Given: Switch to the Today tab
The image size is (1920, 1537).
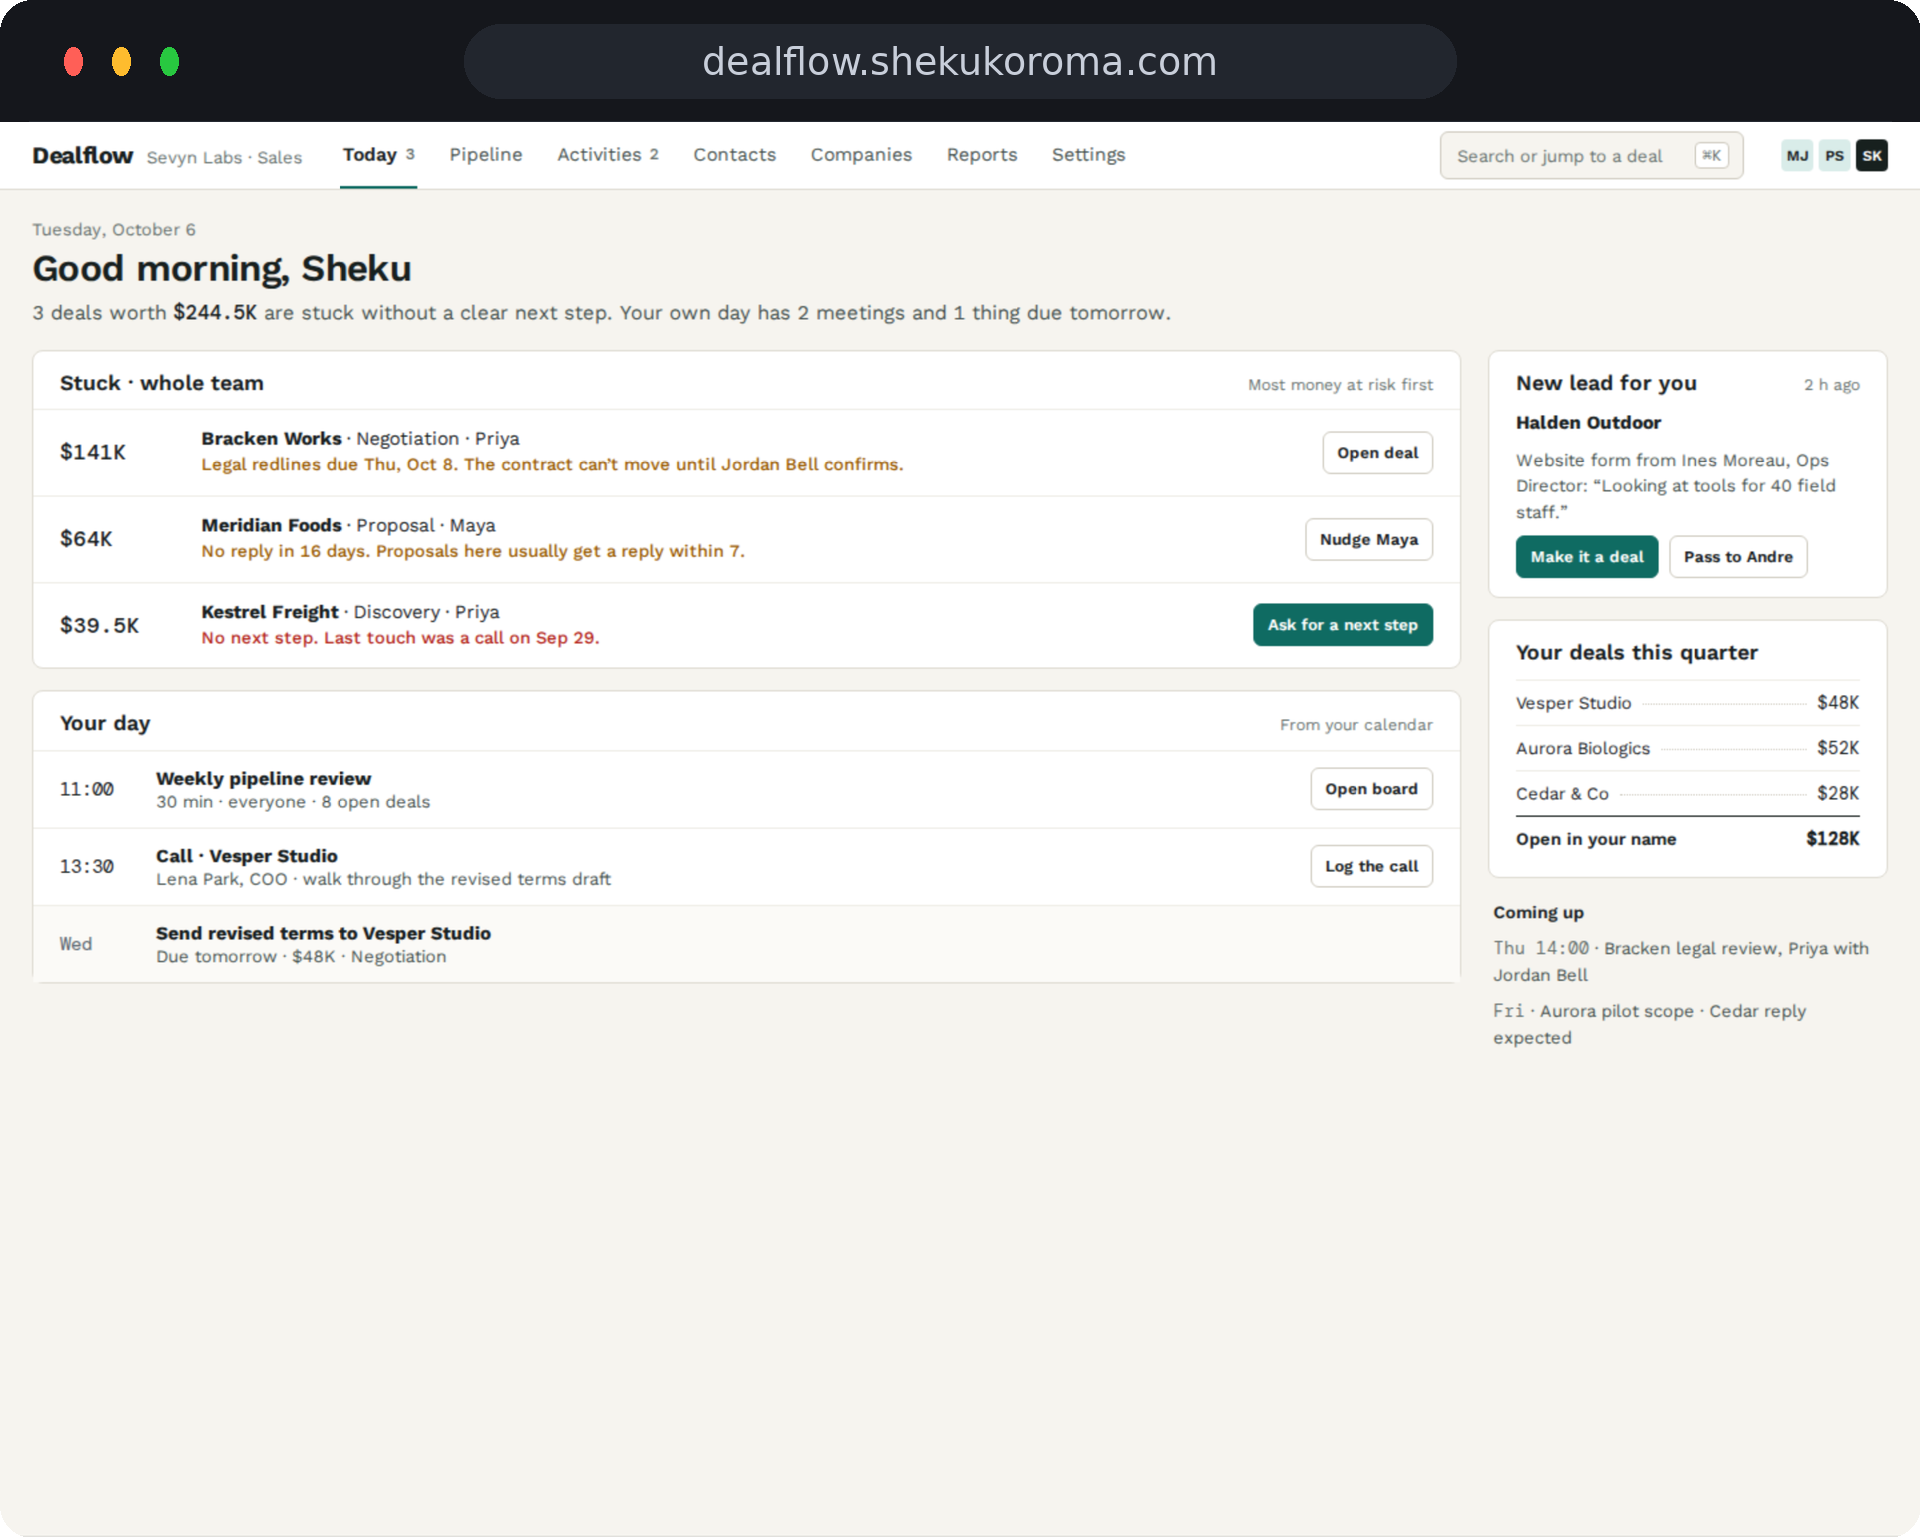Looking at the screenshot, I should 378,155.
